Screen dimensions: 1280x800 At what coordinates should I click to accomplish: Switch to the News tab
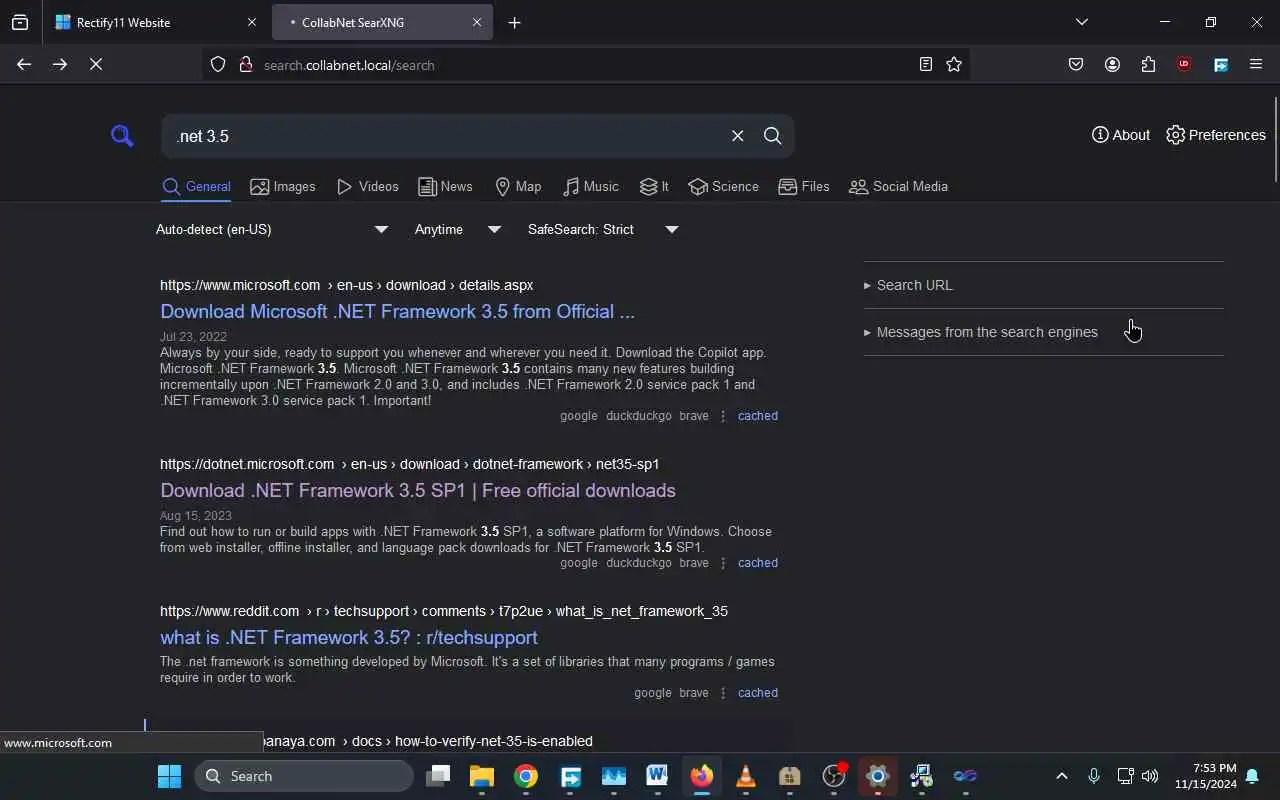(445, 187)
